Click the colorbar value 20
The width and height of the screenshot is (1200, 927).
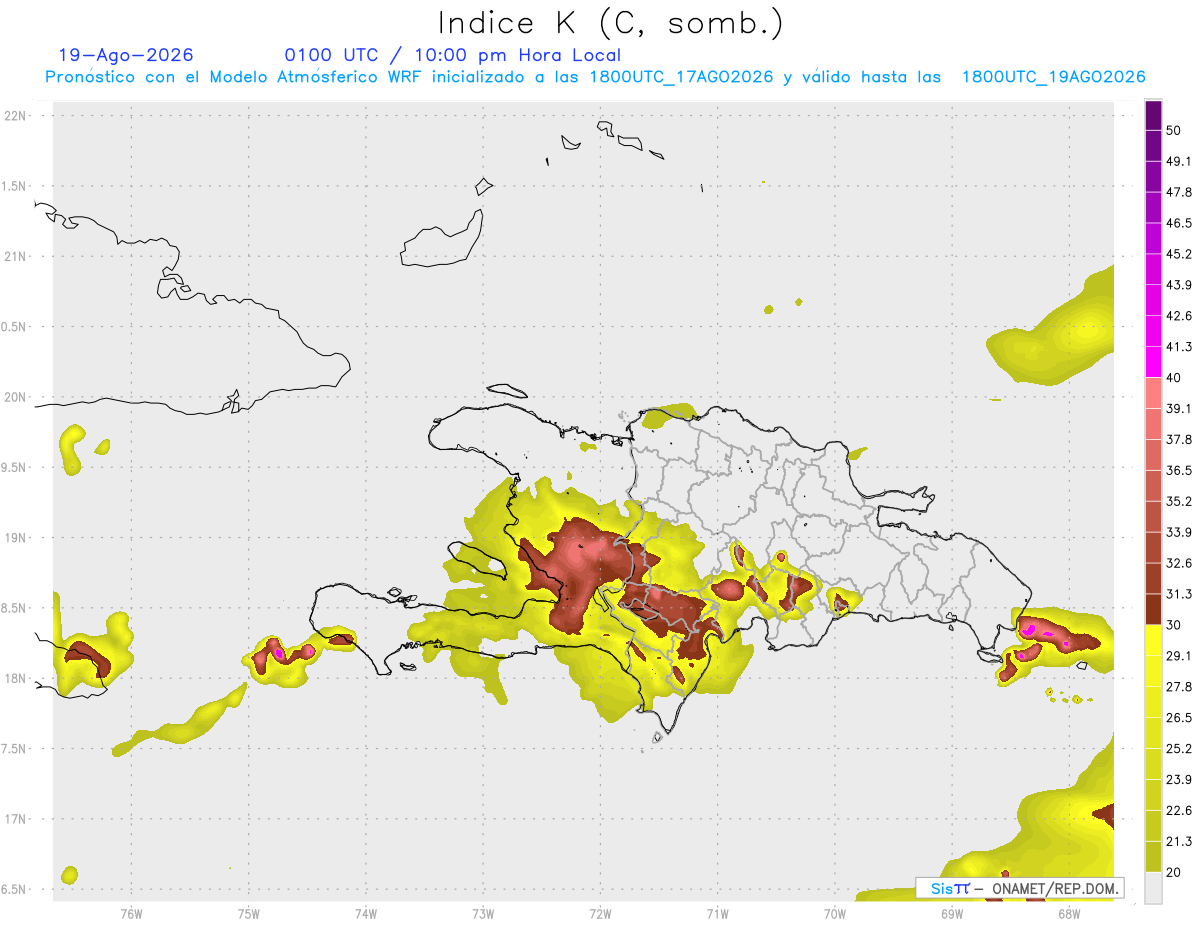point(1174,872)
